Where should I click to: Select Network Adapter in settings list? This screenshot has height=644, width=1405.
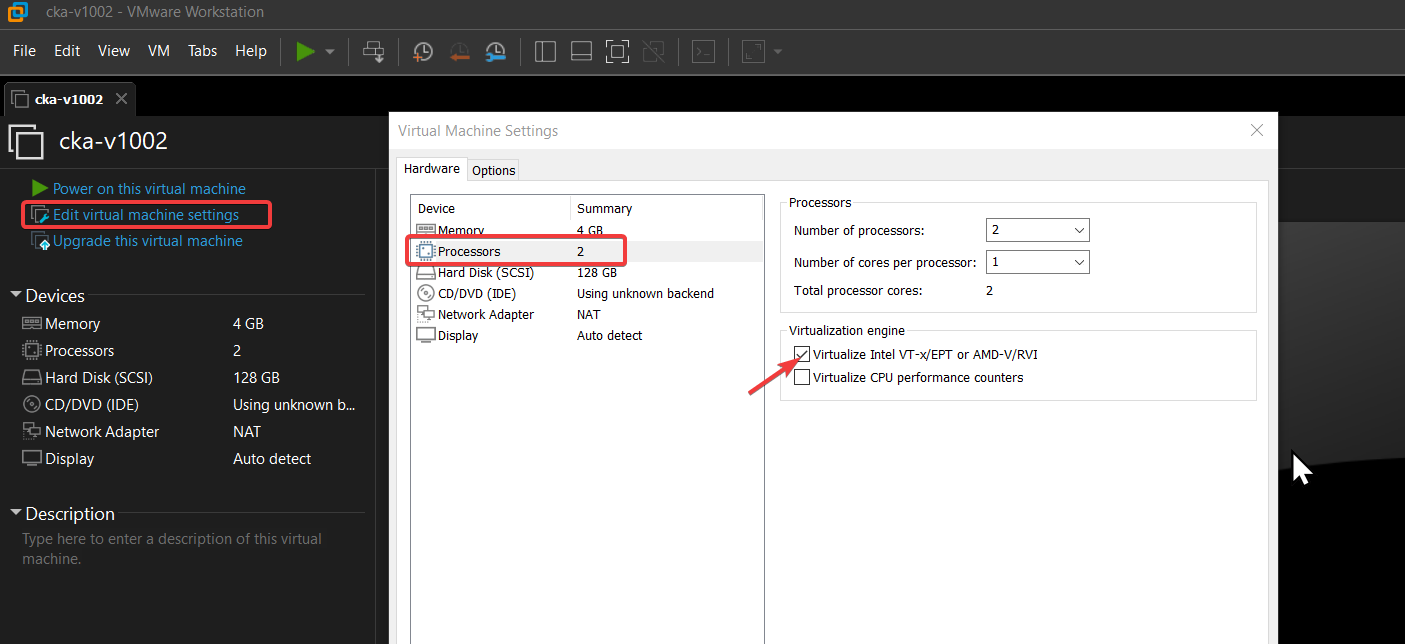click(587, 314)
